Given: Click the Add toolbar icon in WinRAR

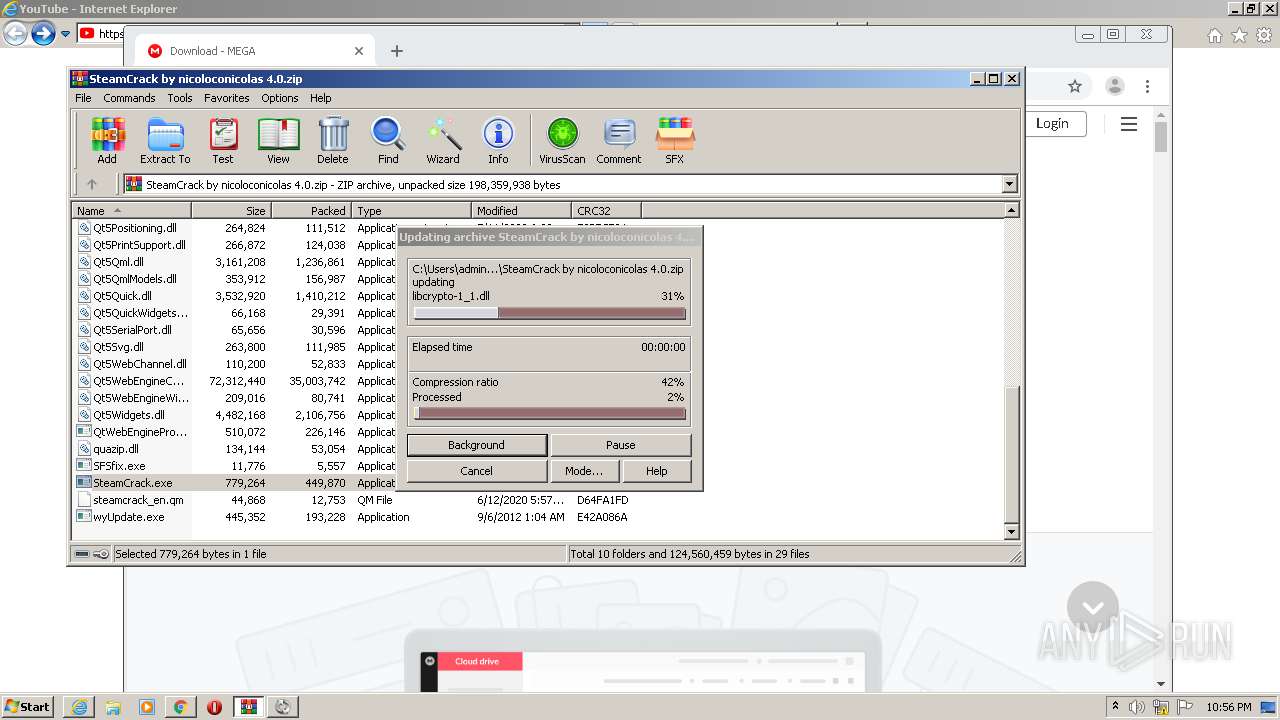Looking at the screenshot, I should [x=107, y=140].
